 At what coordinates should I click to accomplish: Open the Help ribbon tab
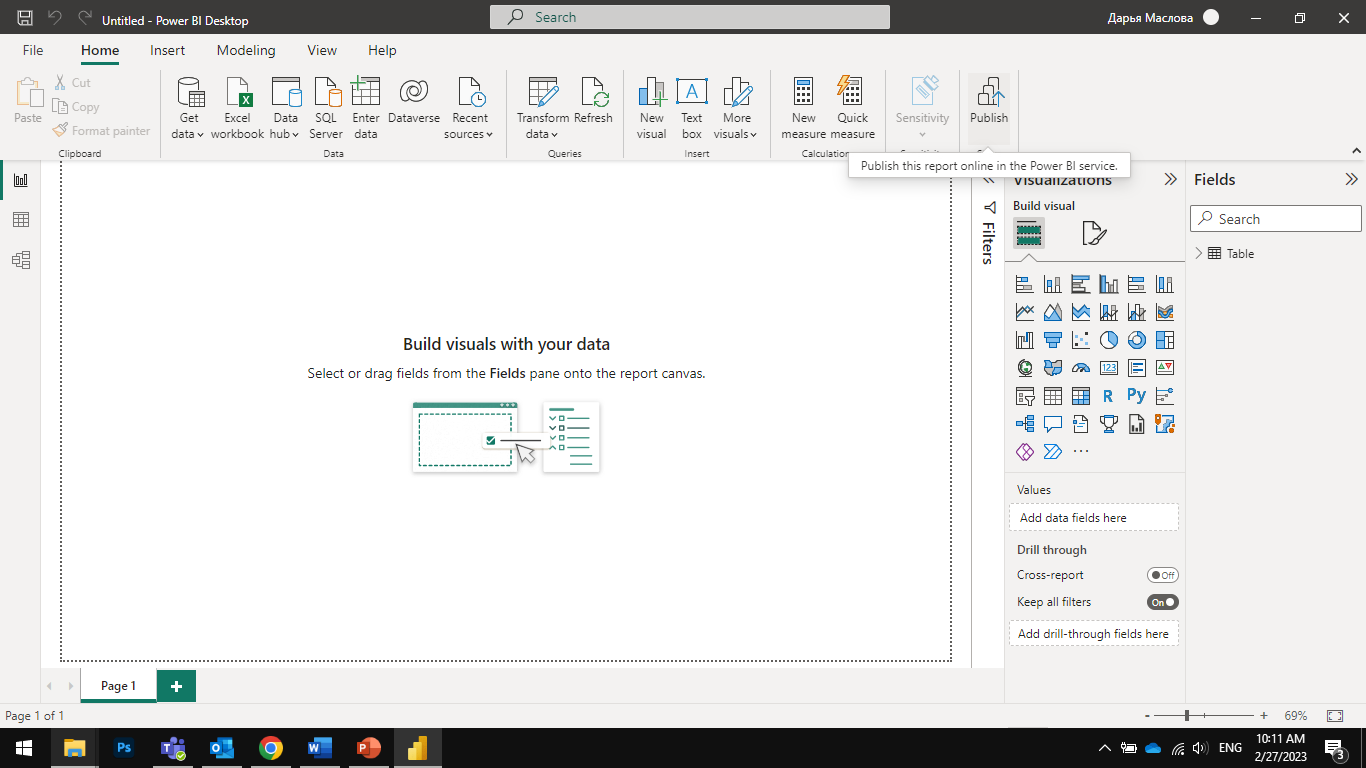[382, 50]
